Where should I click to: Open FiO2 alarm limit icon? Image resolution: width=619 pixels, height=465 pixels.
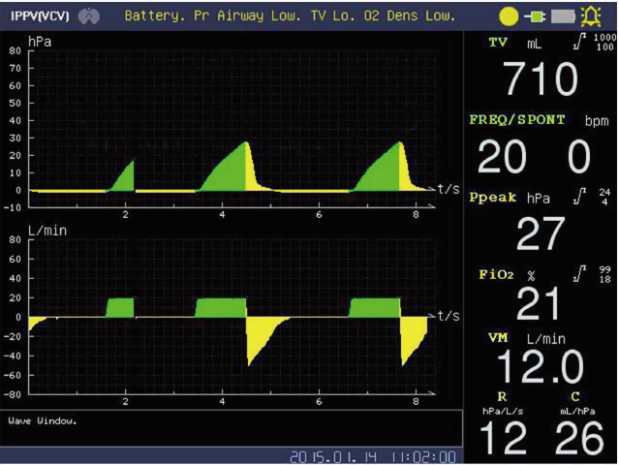[x=579, y=274]
